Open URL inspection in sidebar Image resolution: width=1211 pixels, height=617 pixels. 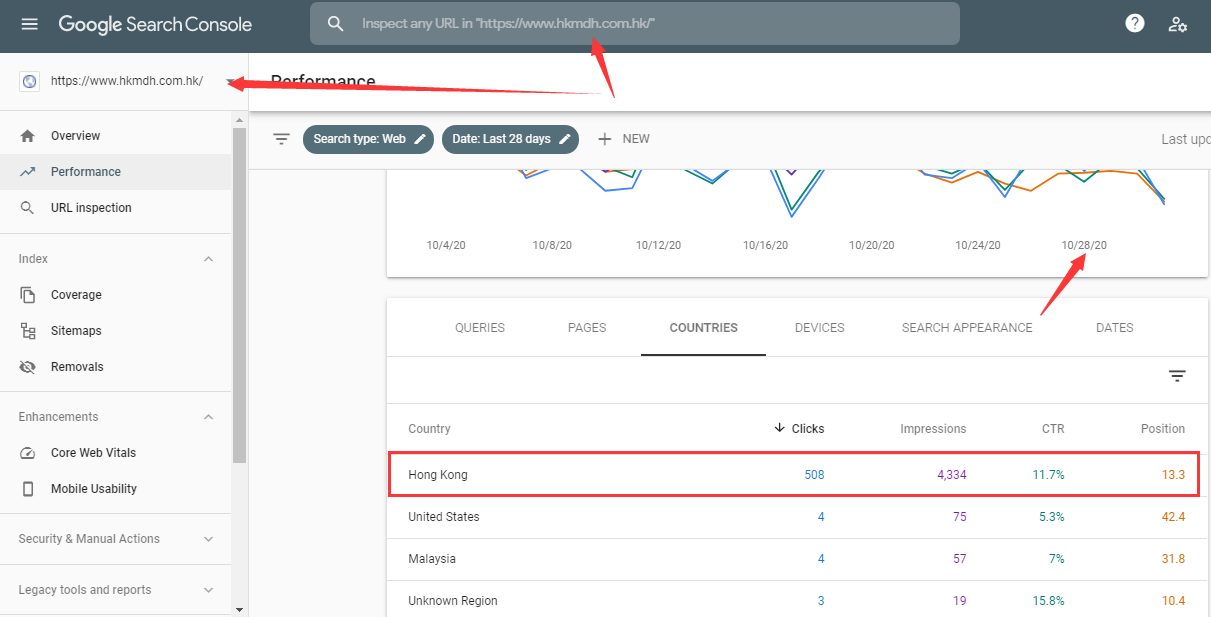[116, 208]
